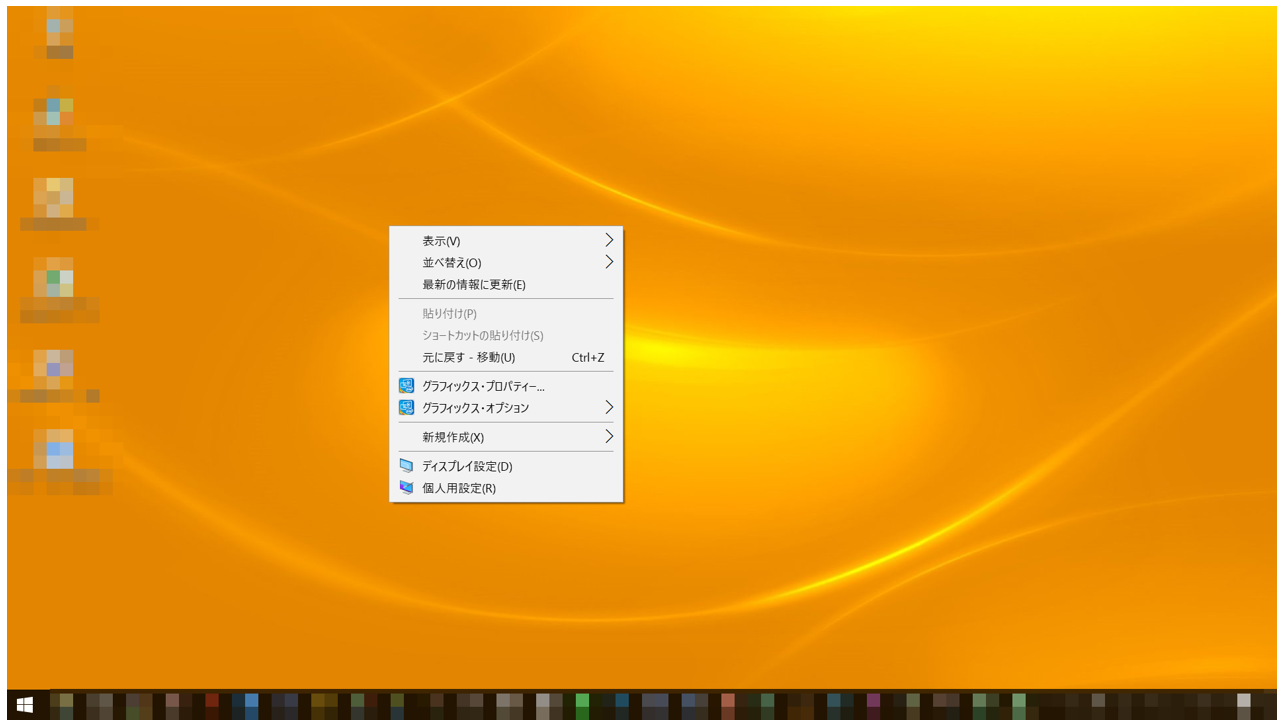
Task: Click the Windows Start button
Action: 25,705
